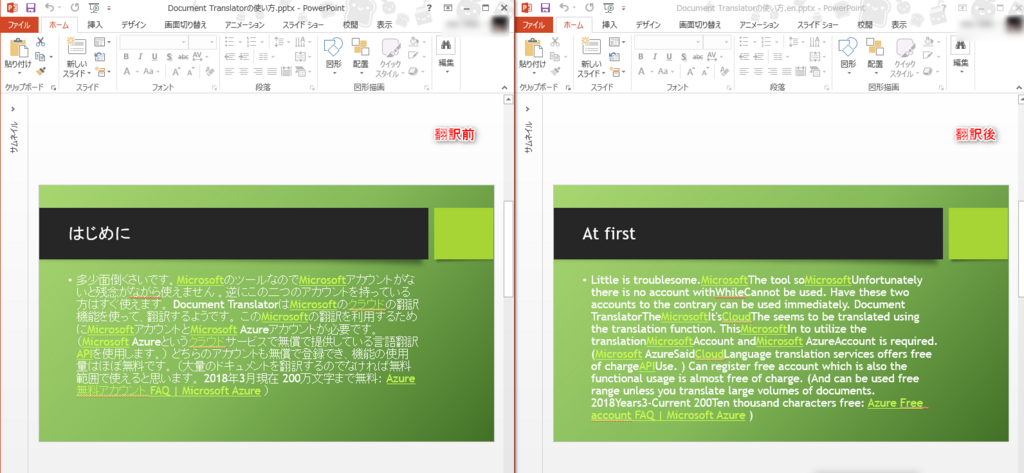This screenshot has height=473, width=1024.
Task: Toggle Center alignment in left window paragraph group
Action: [243, 71]
